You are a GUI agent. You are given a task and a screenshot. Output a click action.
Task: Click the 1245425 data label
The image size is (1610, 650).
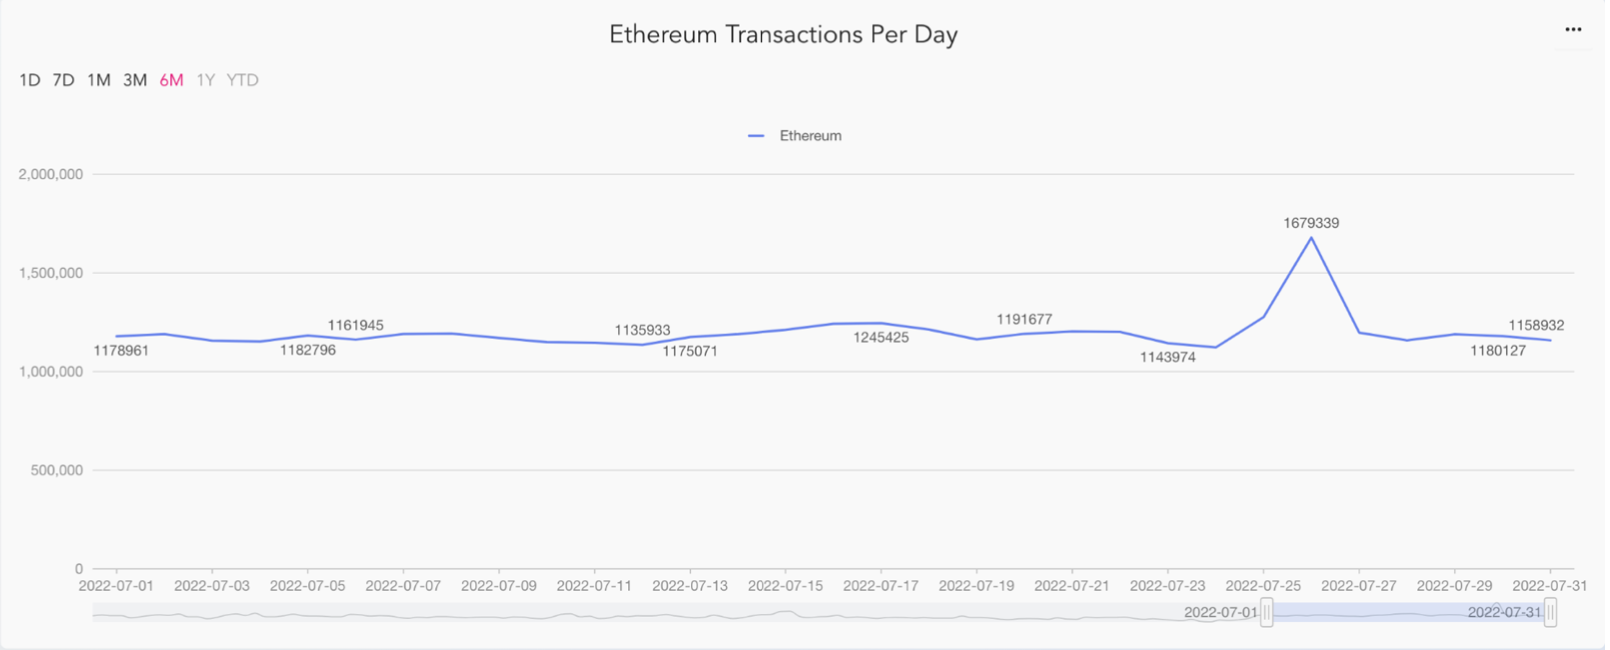(x=881, y=338)
